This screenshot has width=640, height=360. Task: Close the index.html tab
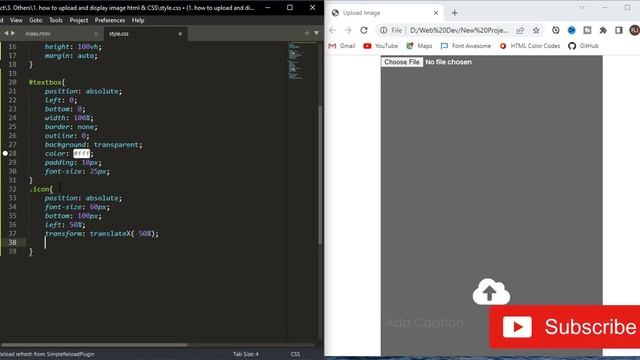96,34
